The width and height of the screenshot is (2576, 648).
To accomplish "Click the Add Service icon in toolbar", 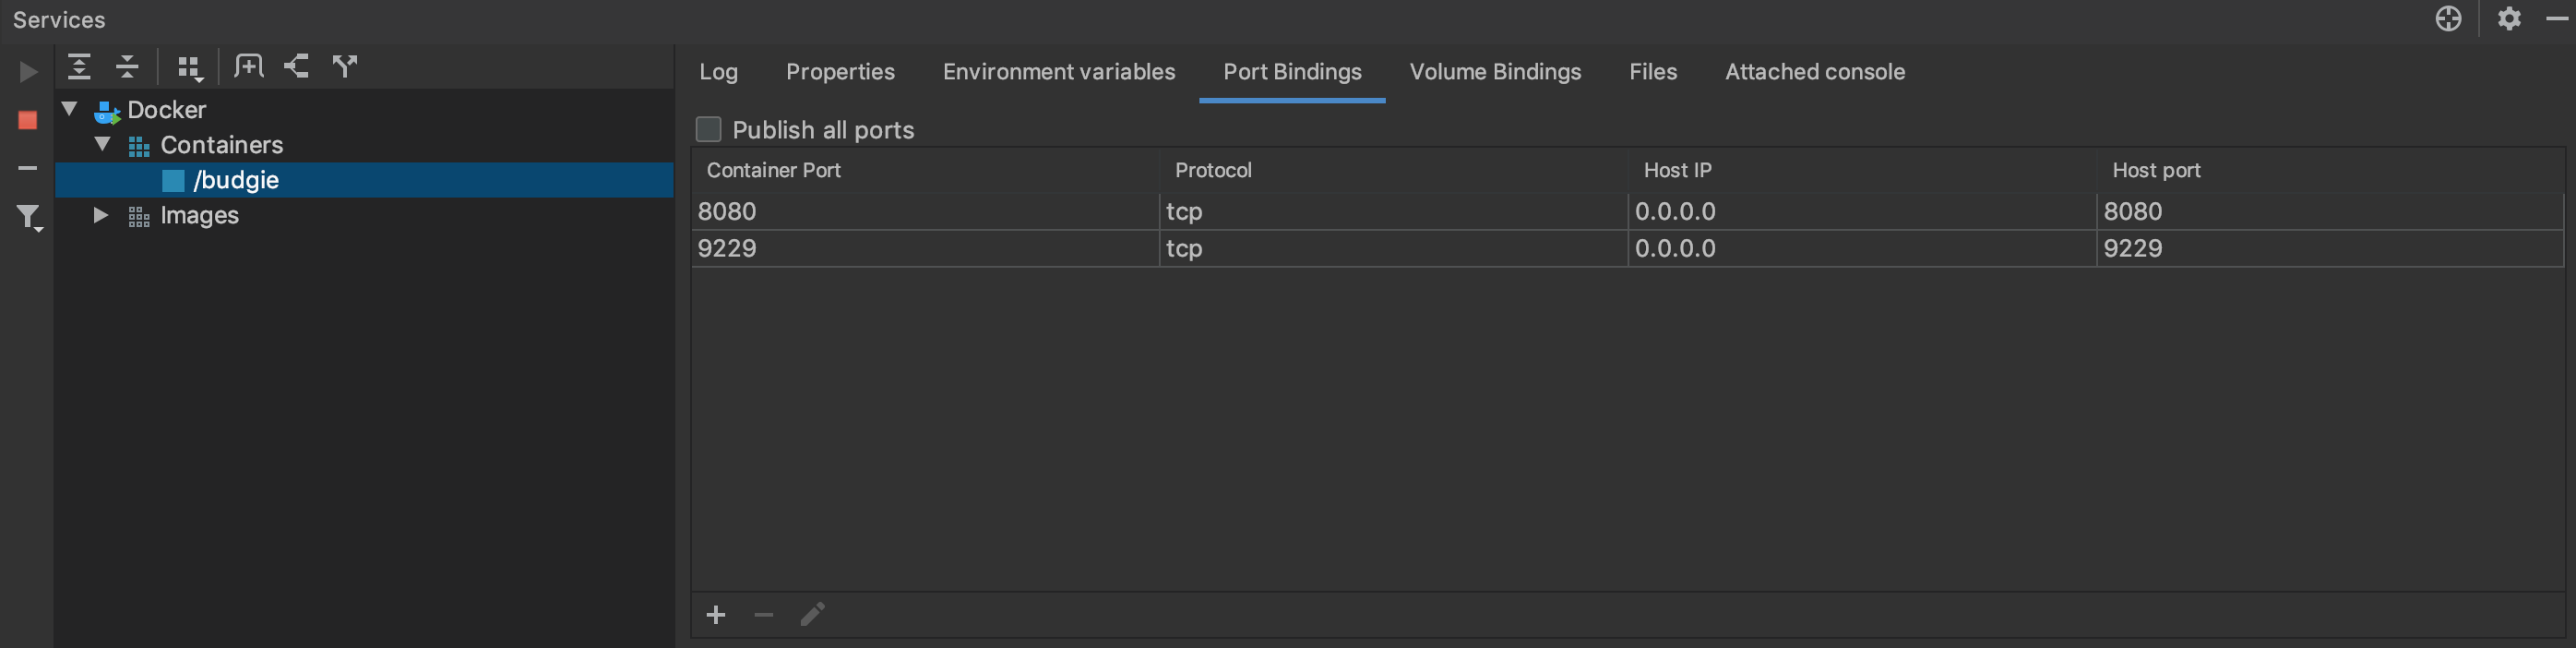I will point(248,66).
